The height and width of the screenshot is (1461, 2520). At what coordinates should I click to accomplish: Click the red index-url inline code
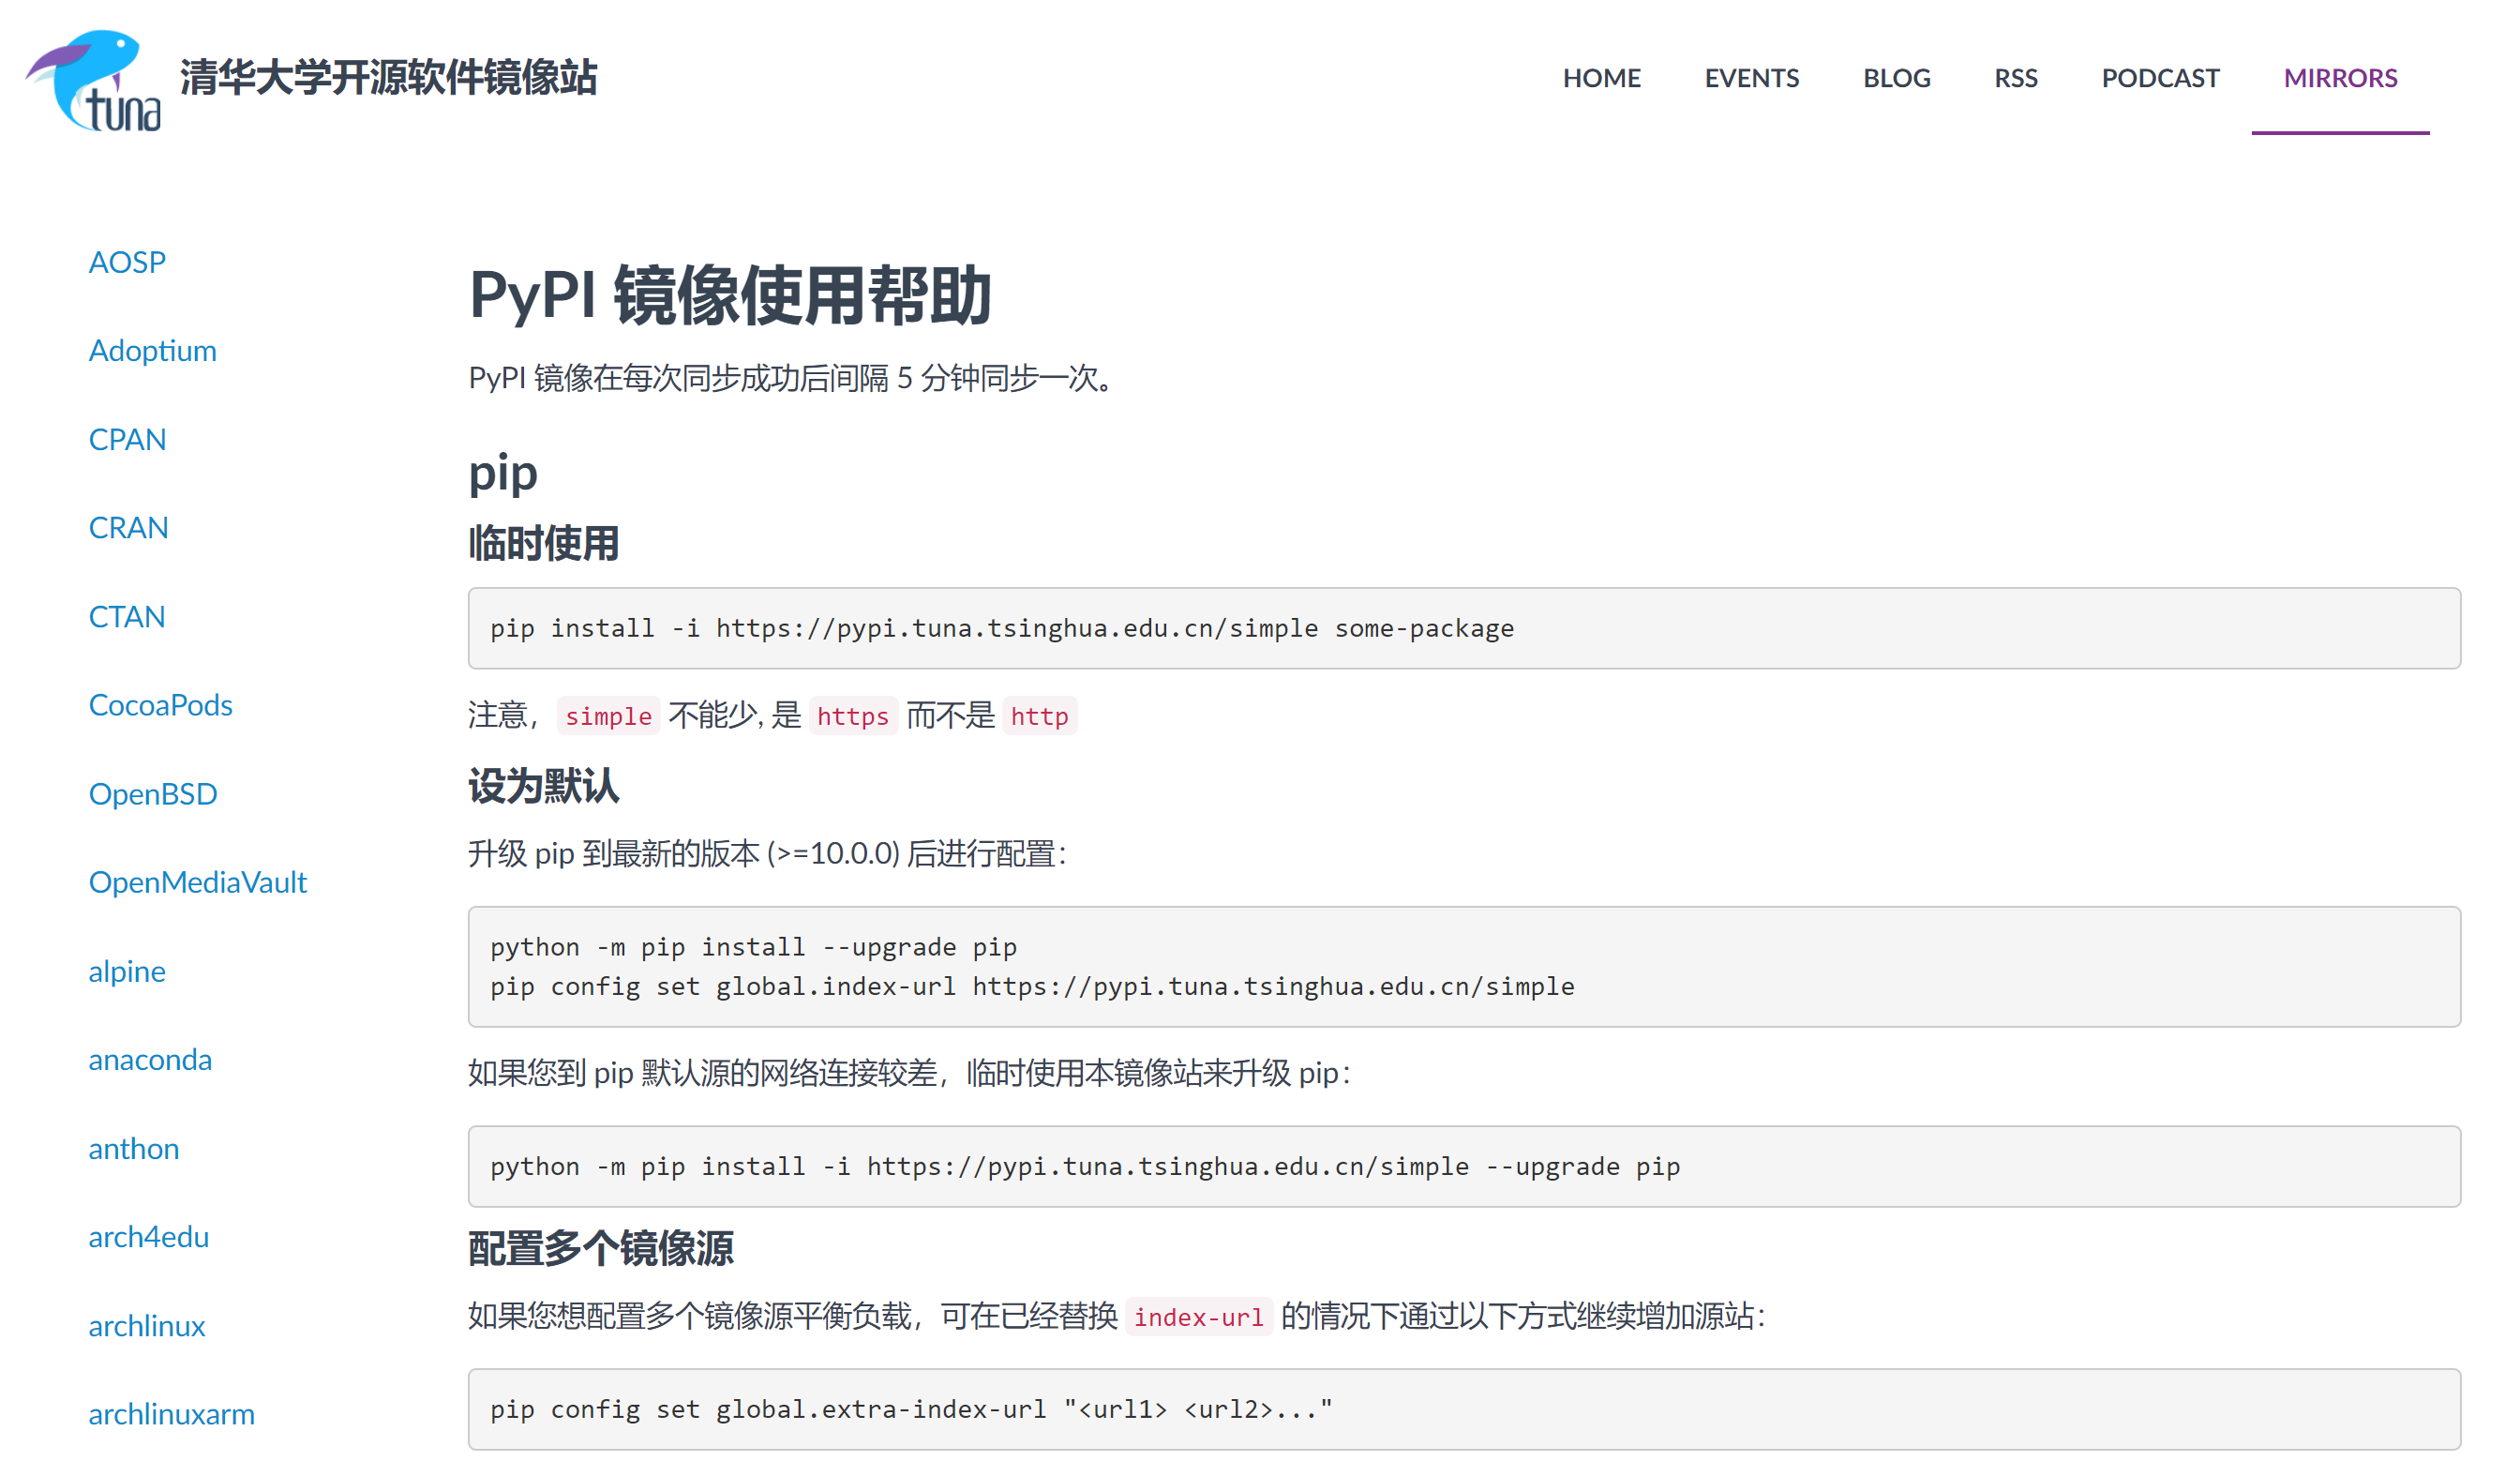click(1198, 1317)
